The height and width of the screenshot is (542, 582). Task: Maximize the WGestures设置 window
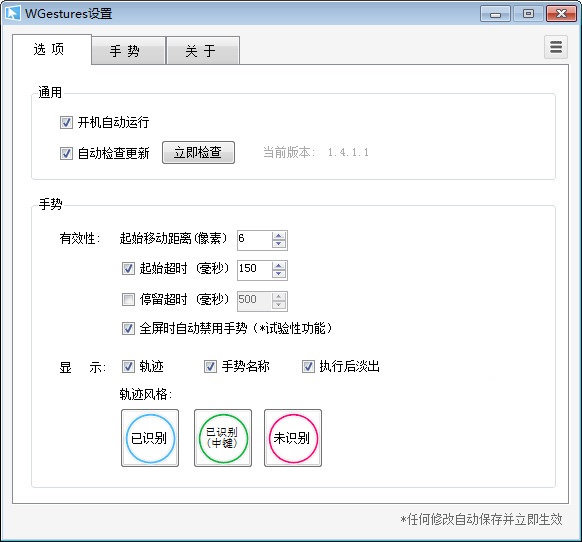(x=528, y=14)
